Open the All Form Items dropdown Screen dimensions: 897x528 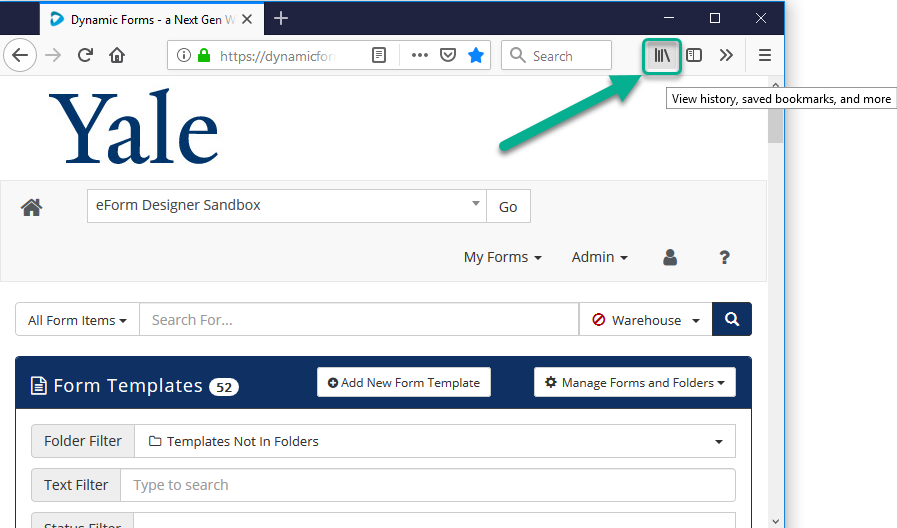coord(77,320)
